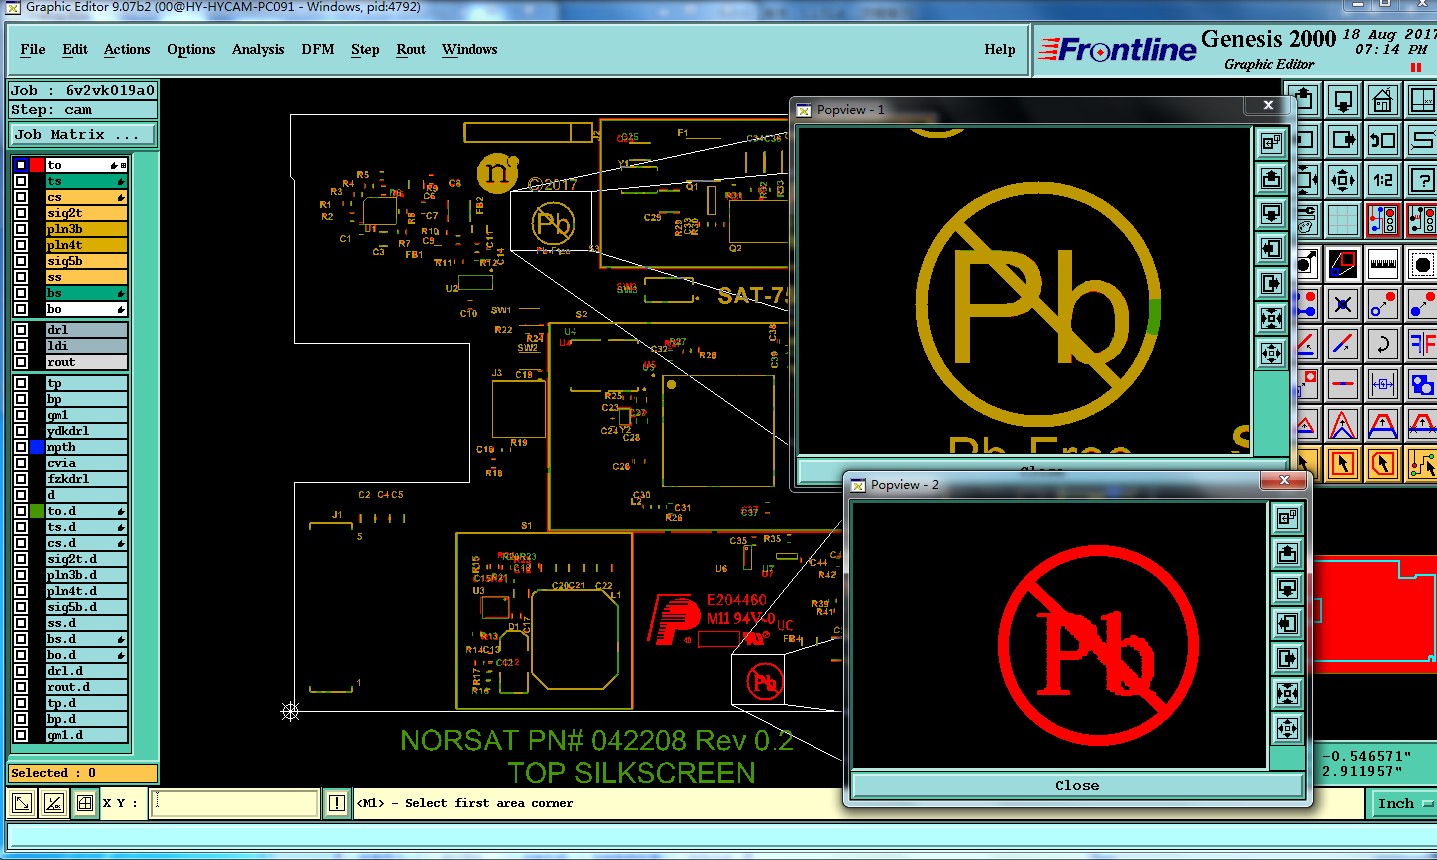The height and width of the screenshot is (860, 1437).
Task: Toggle display checkbox for layer pln3b
Action: pos(21,229)
